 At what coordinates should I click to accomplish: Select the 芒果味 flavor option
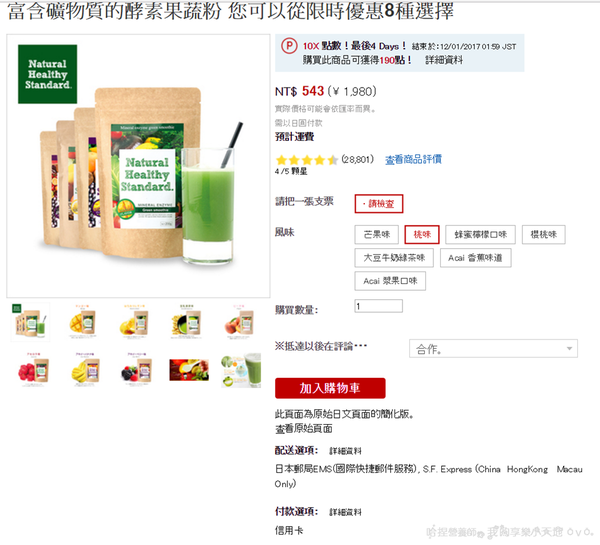(x=377, y=234)
